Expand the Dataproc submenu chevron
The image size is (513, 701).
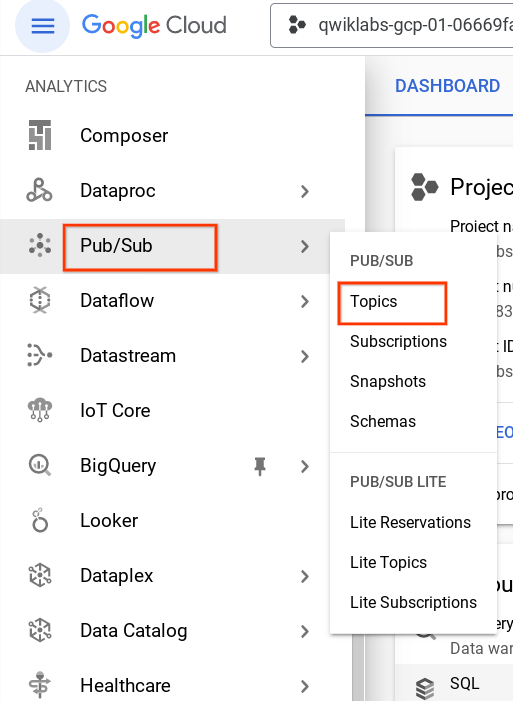pos(305,191)
